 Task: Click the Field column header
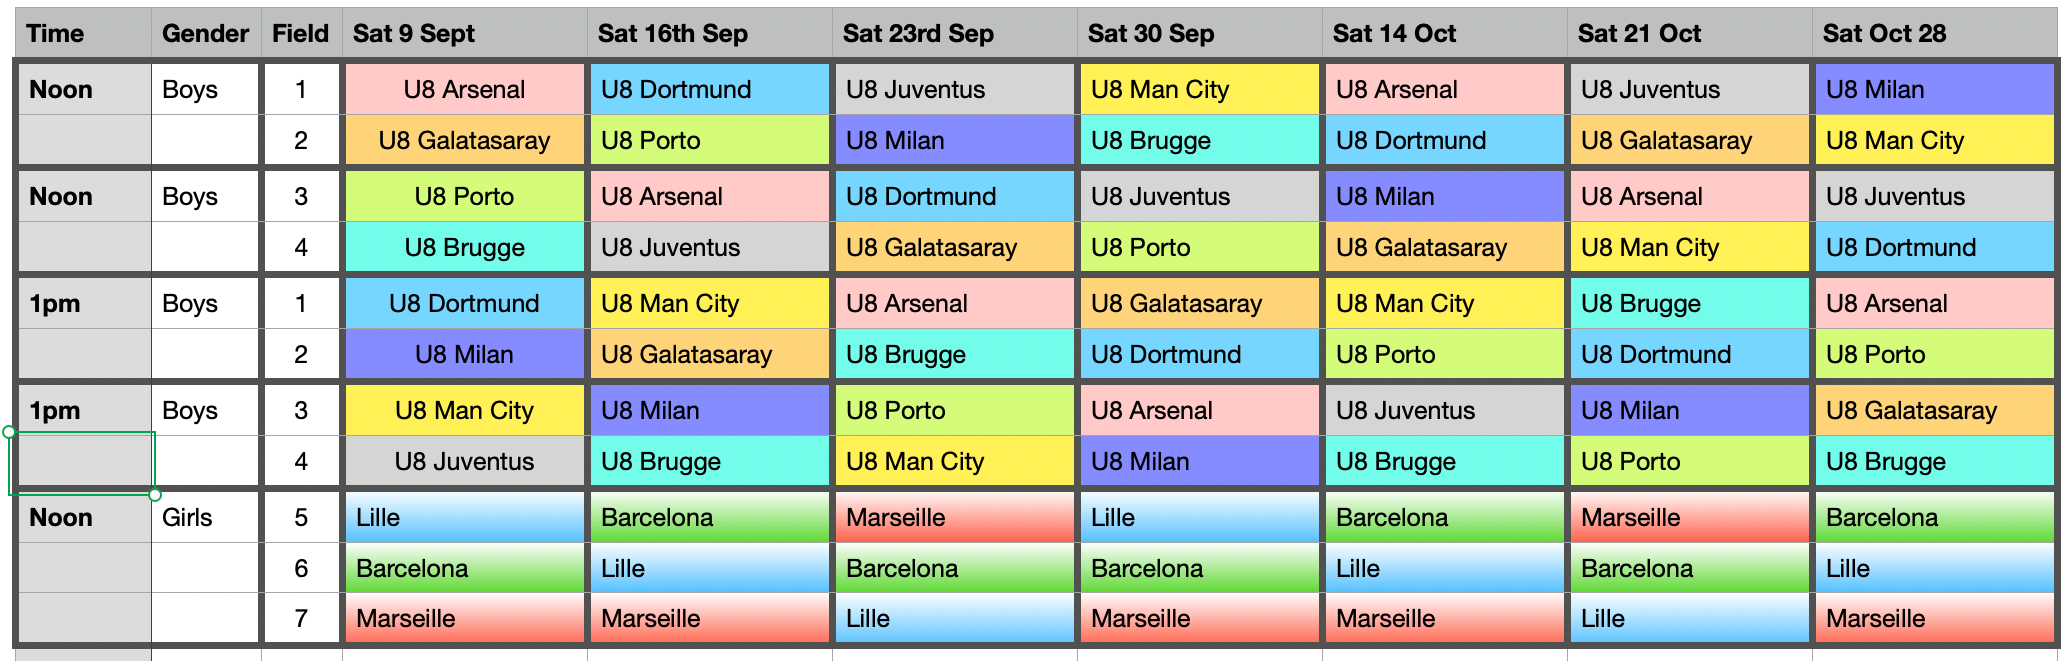pyautogui.click(x=301, y=33)
